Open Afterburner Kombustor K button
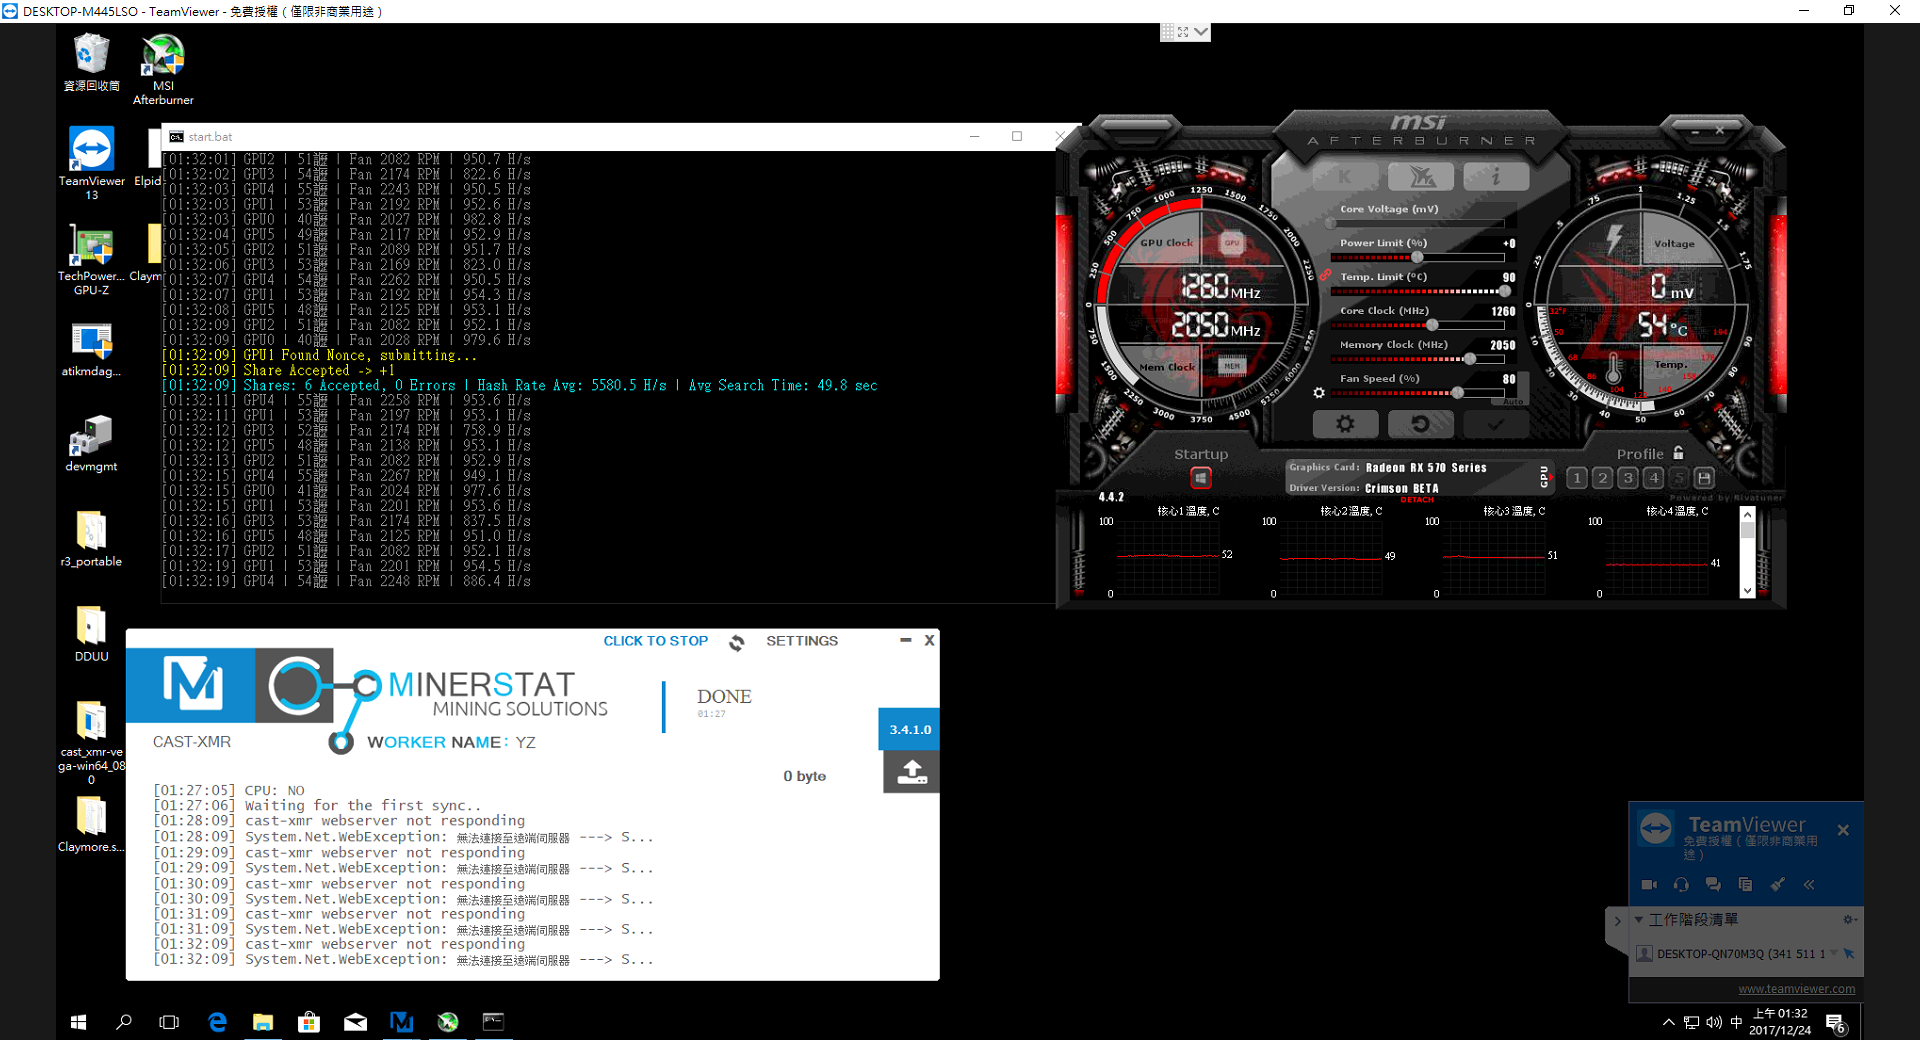This screenshot has width=1920, height=1040. coord(1344,177)
